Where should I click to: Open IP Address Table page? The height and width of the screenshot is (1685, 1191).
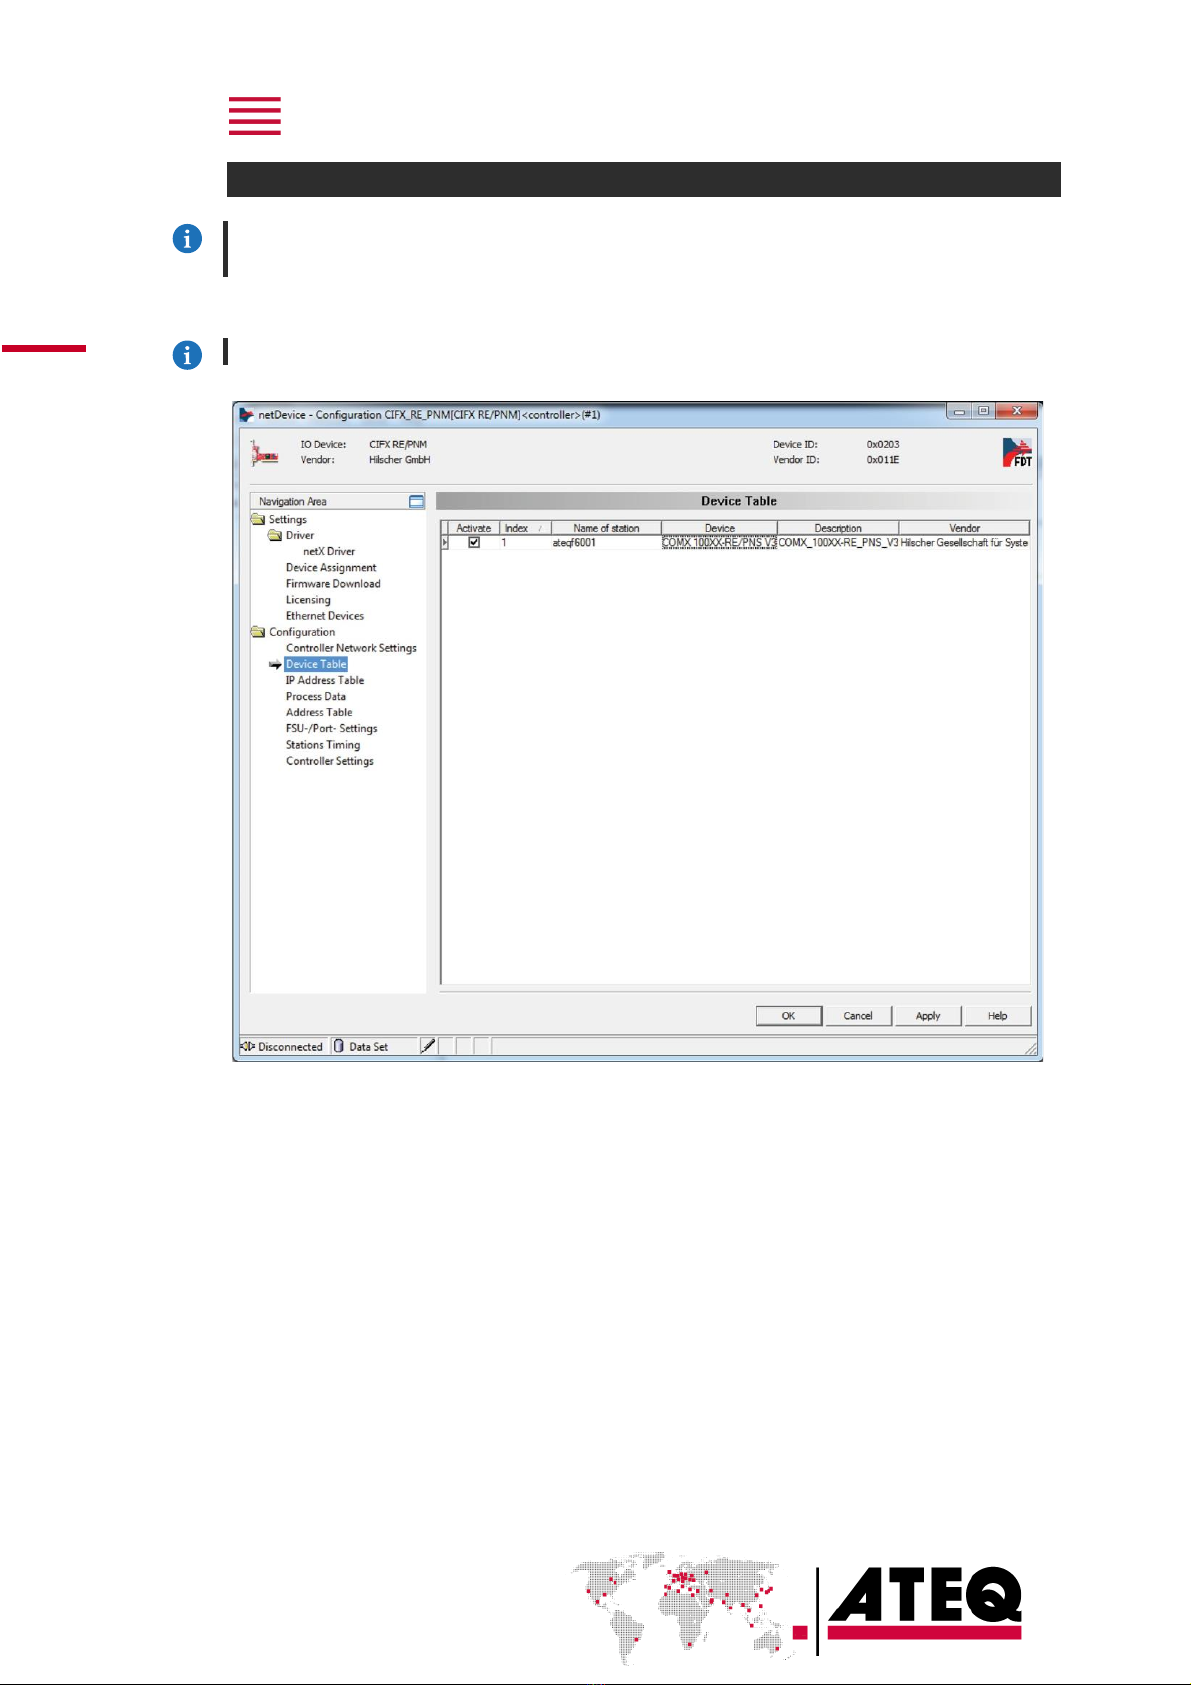[325, 680]
